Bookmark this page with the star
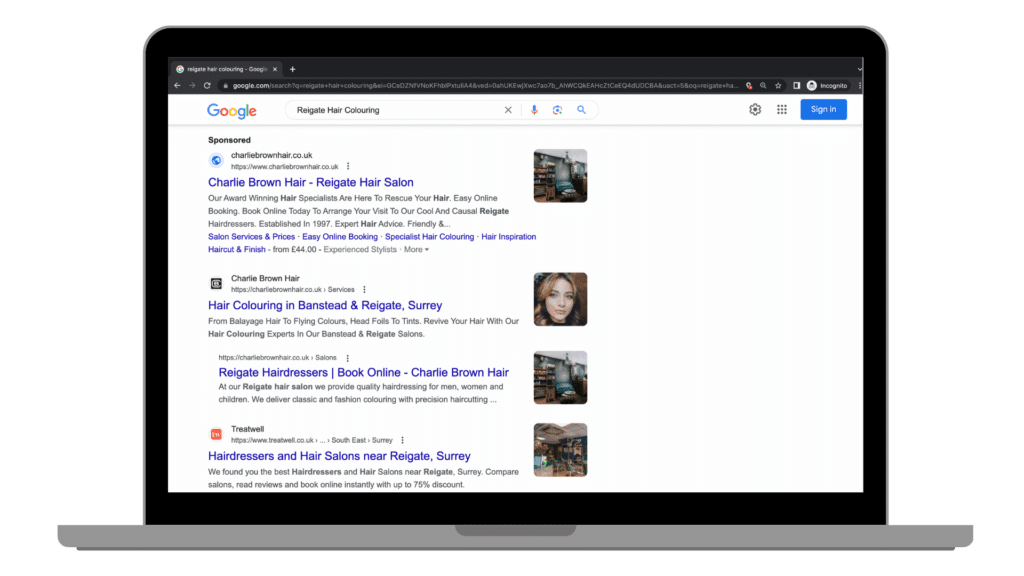The image size is (1024, 576). click(x=778, y=86)
